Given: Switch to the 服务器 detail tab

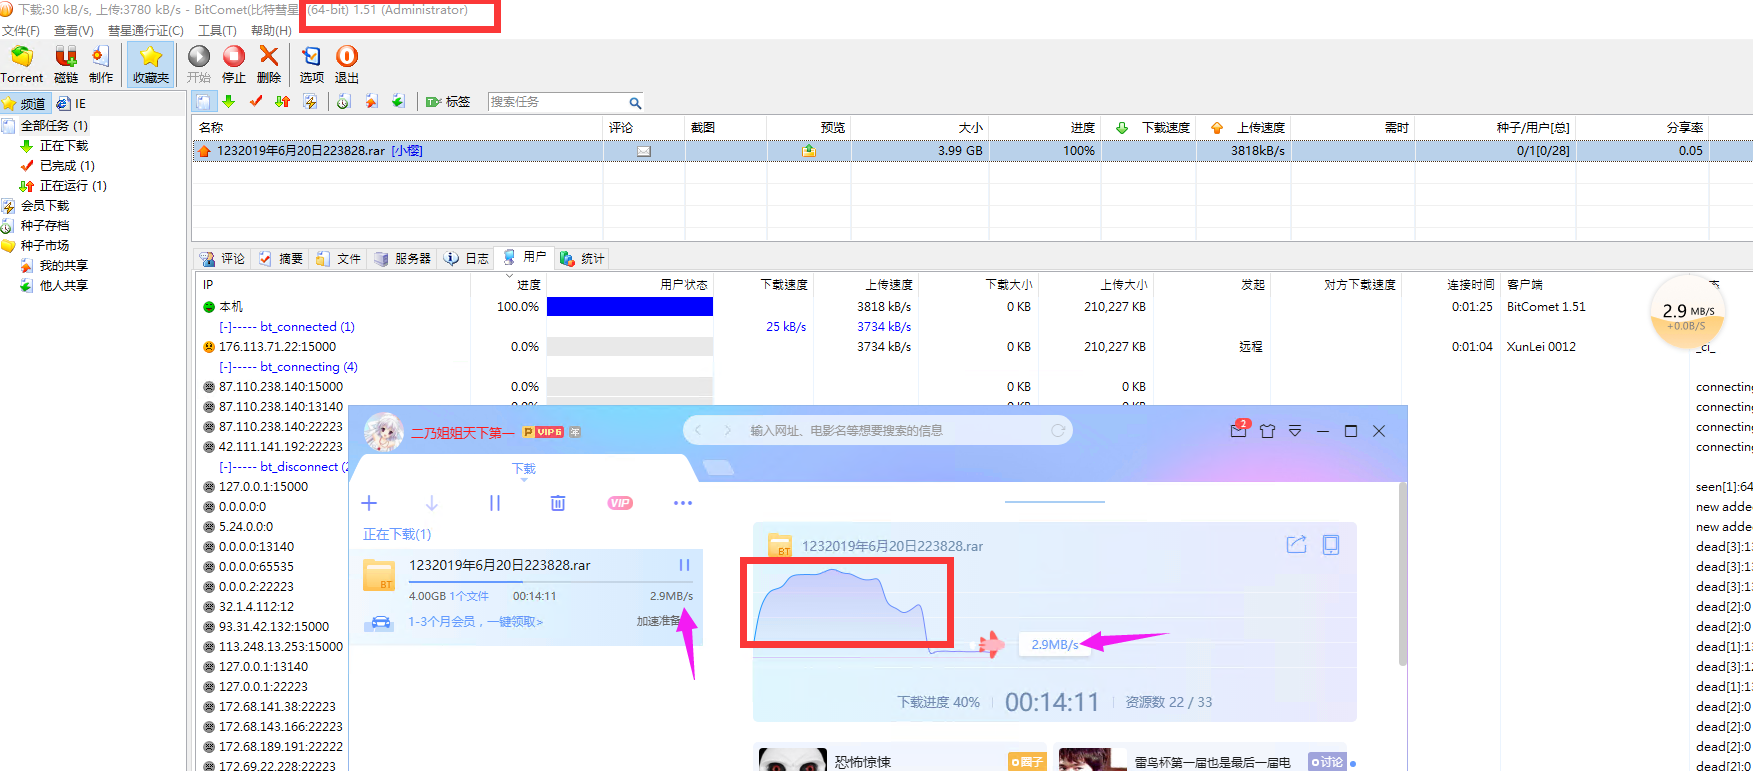Looking at the screenshot, I should tap(402, 258).
